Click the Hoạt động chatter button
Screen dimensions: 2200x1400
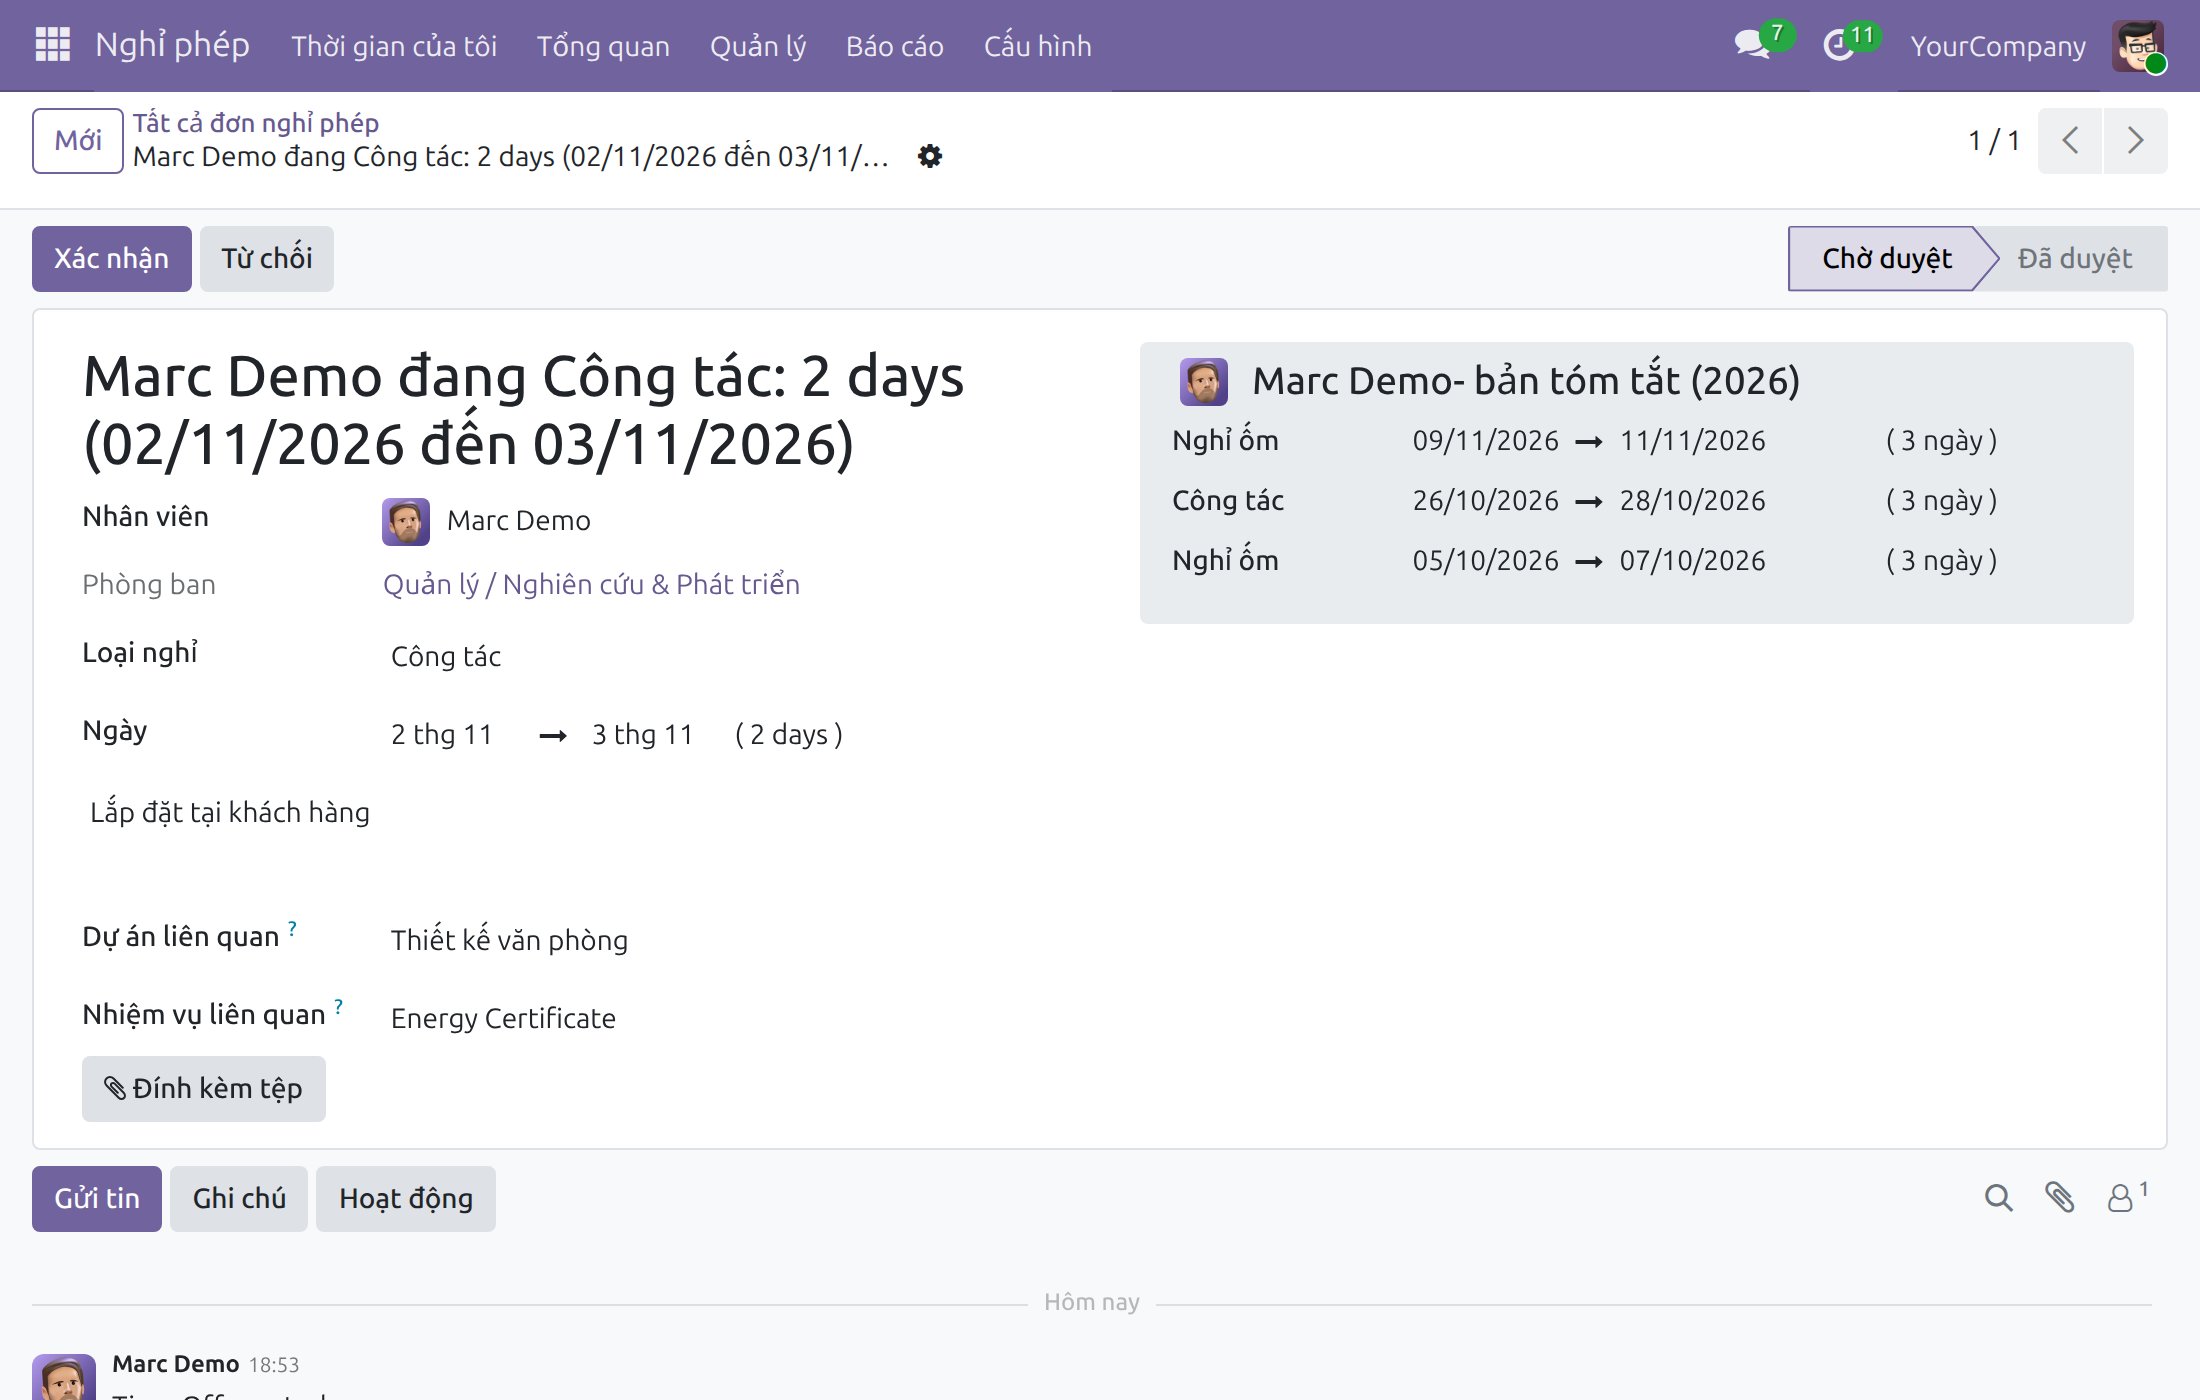click(406, 1198)
